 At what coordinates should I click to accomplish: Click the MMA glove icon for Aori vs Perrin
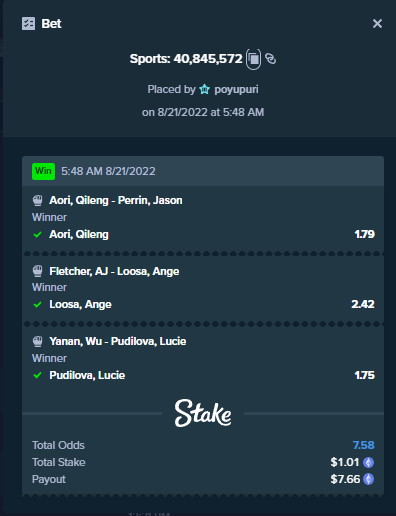pyautogui.click(x=38, y=200)
